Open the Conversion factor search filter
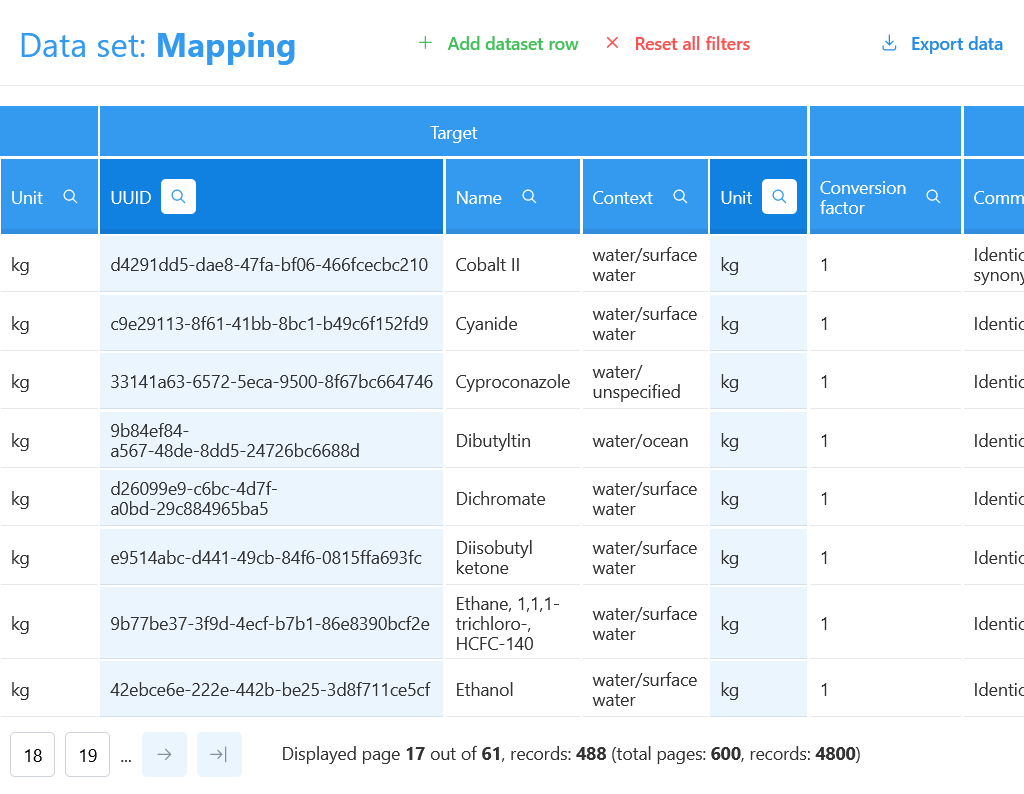1024x794 pixels. point(933,197)
